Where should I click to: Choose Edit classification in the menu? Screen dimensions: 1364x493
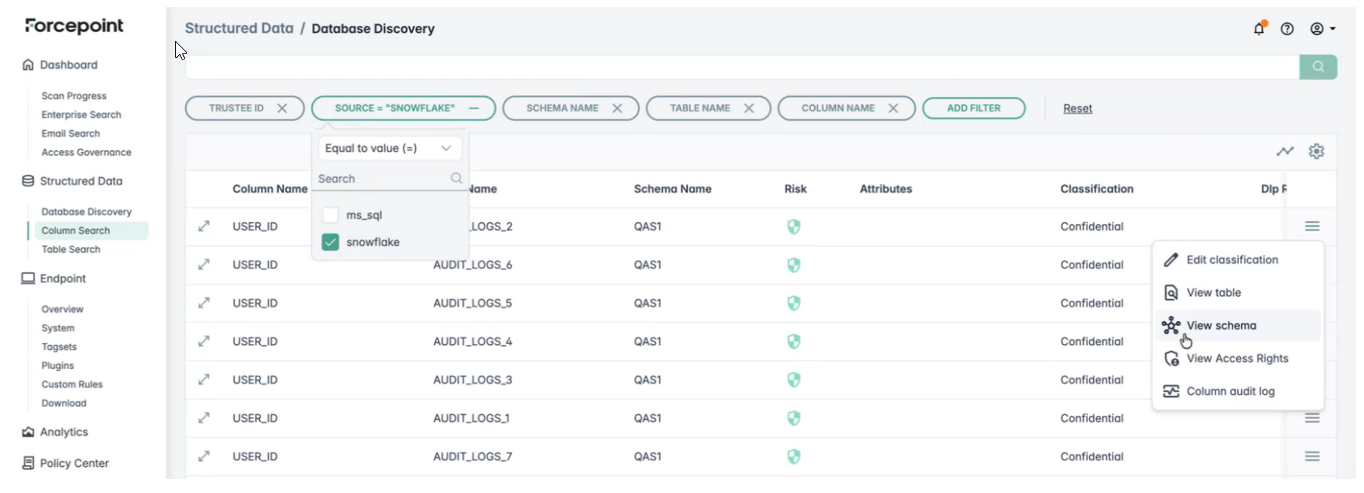point(1231,260)
